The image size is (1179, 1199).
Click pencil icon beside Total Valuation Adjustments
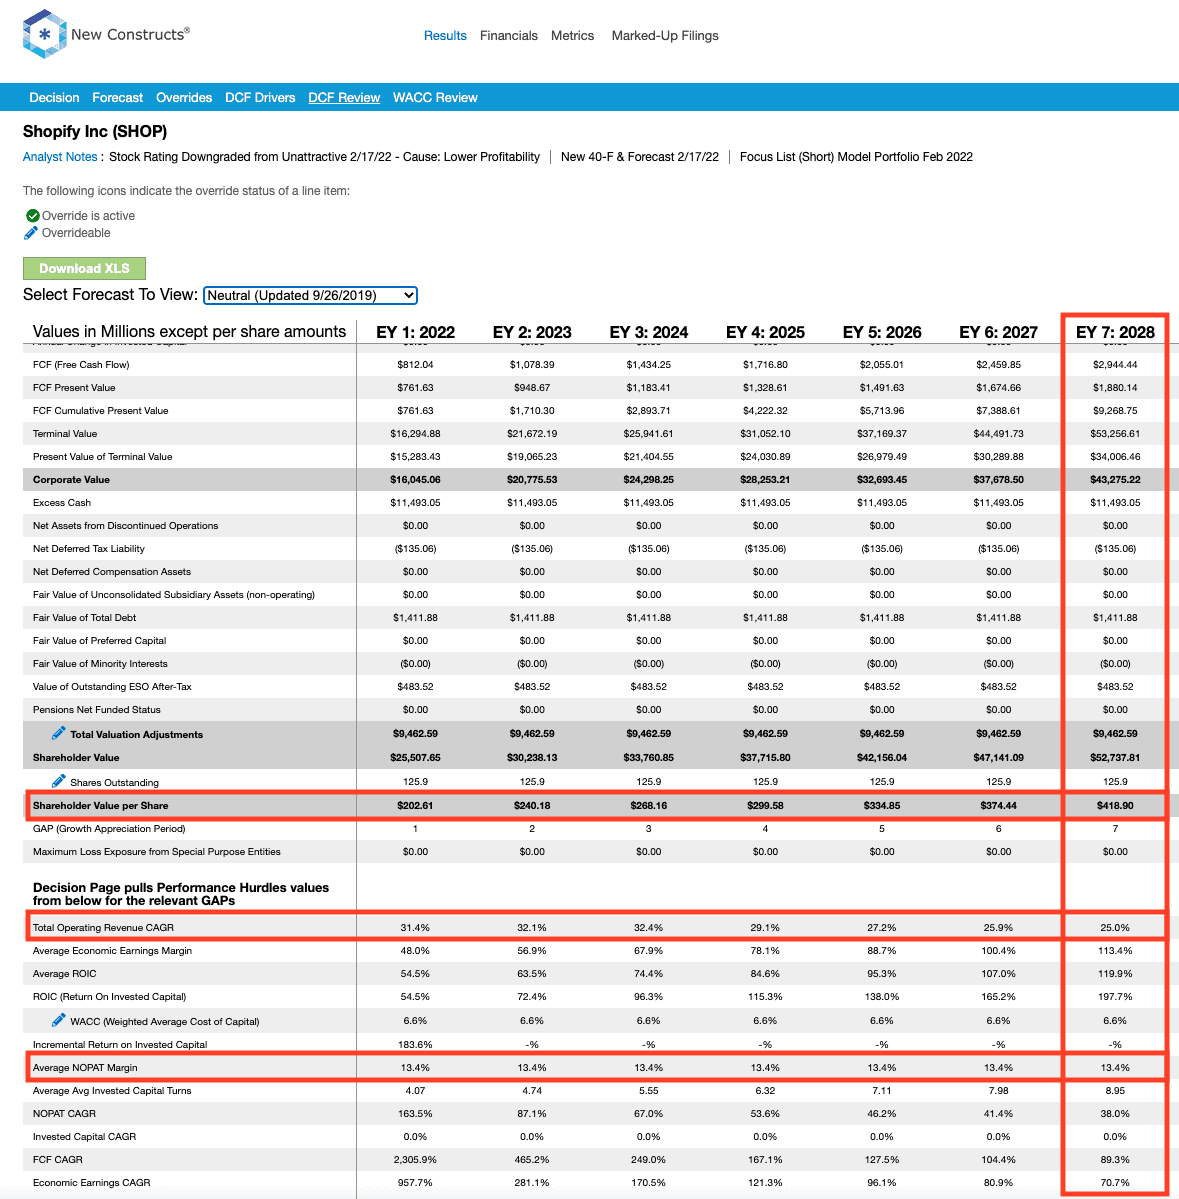pos(58,733)
